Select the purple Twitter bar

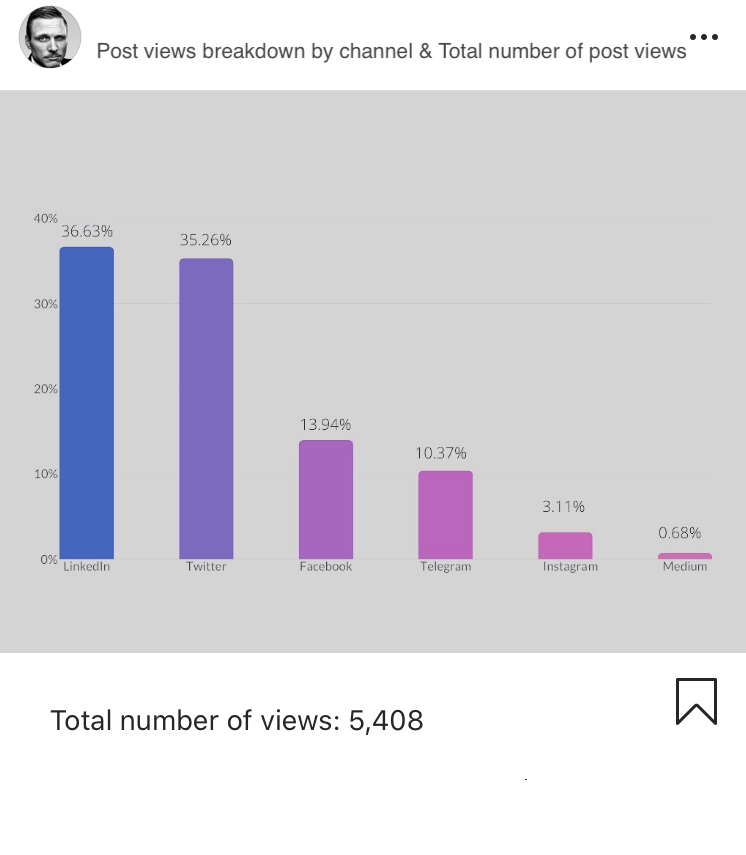point(206,408)
